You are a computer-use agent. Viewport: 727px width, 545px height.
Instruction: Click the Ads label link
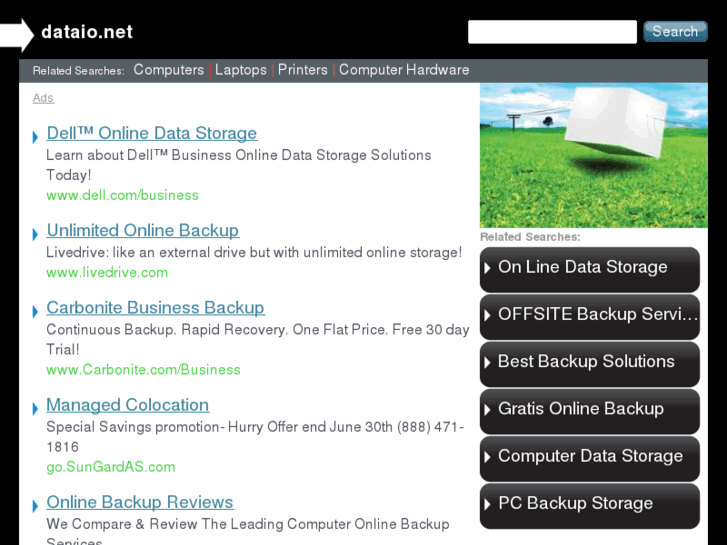[43, 98]
